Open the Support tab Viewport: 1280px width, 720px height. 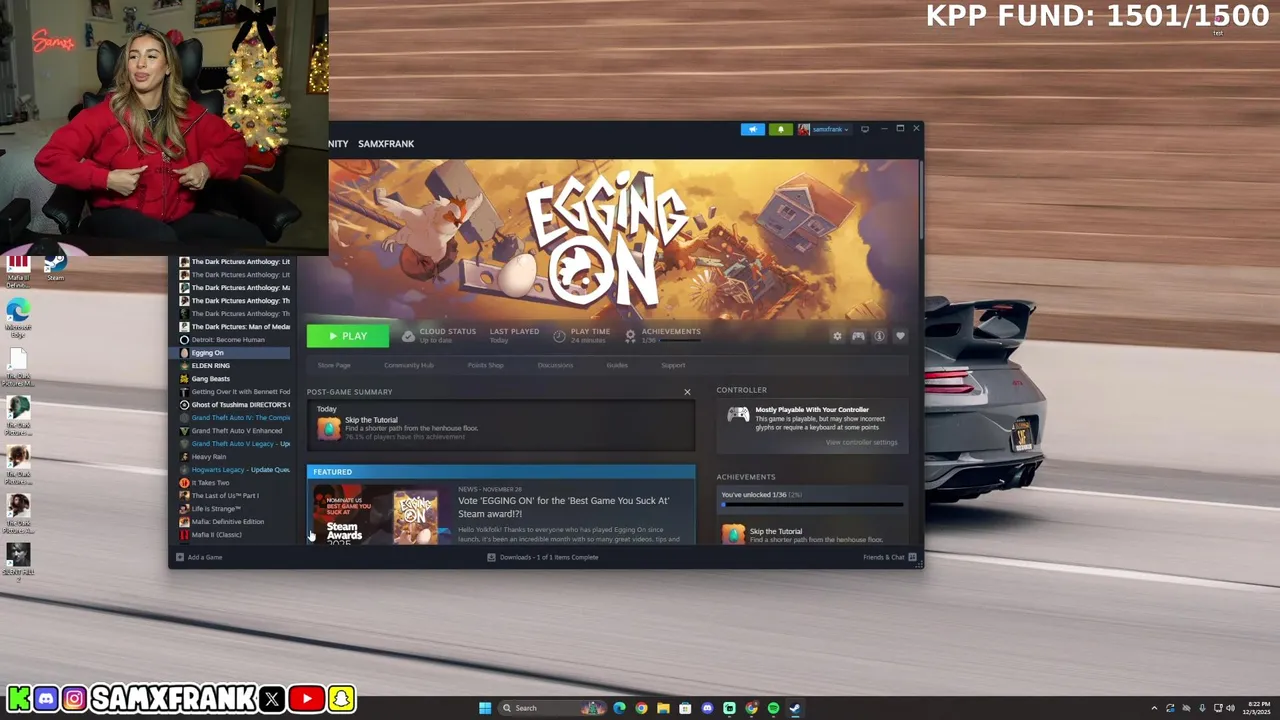pos(673,365)
